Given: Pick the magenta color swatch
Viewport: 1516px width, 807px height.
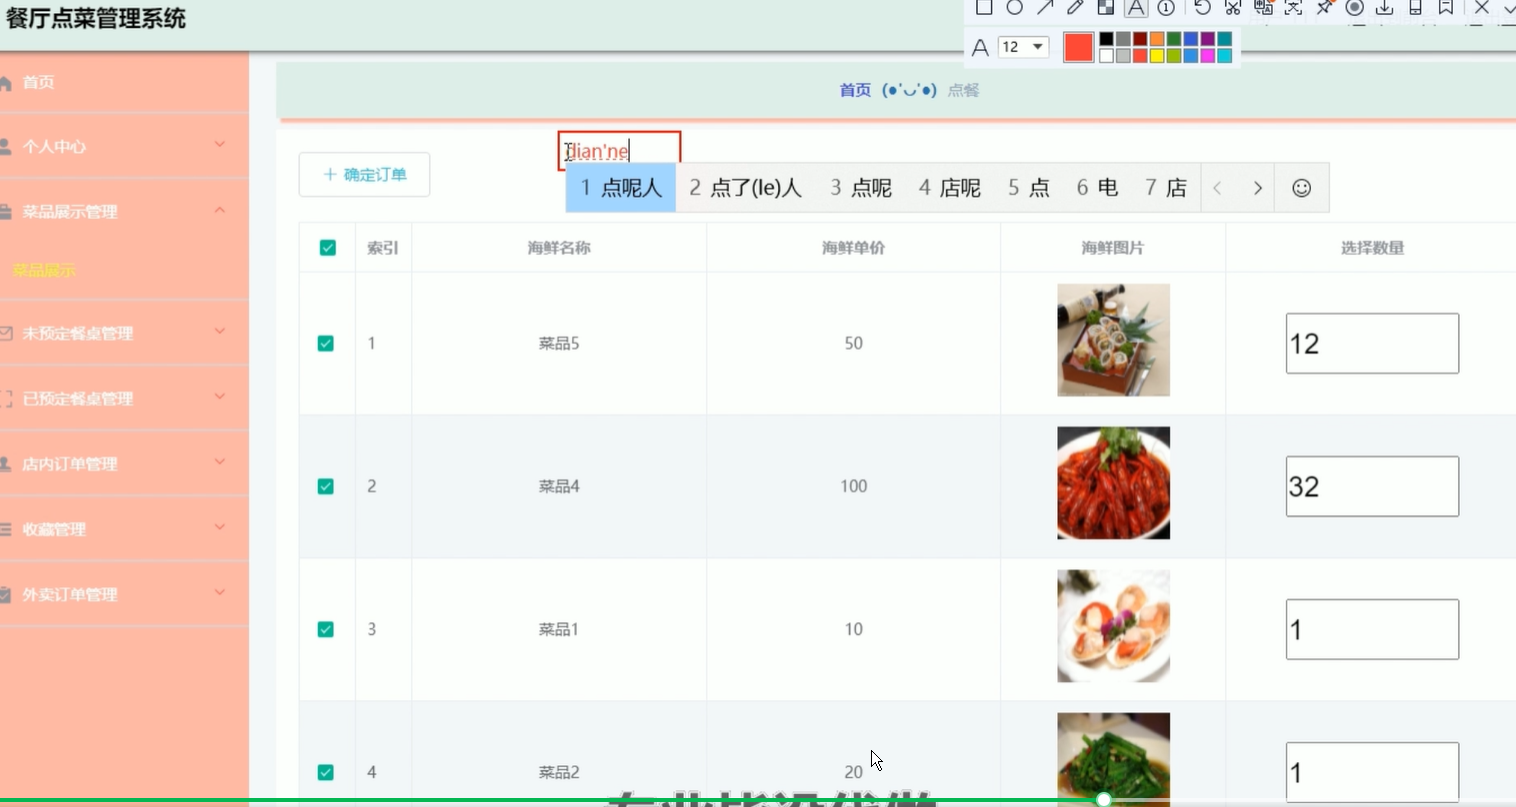Looking at the screenshot, I should (1208, 56).
